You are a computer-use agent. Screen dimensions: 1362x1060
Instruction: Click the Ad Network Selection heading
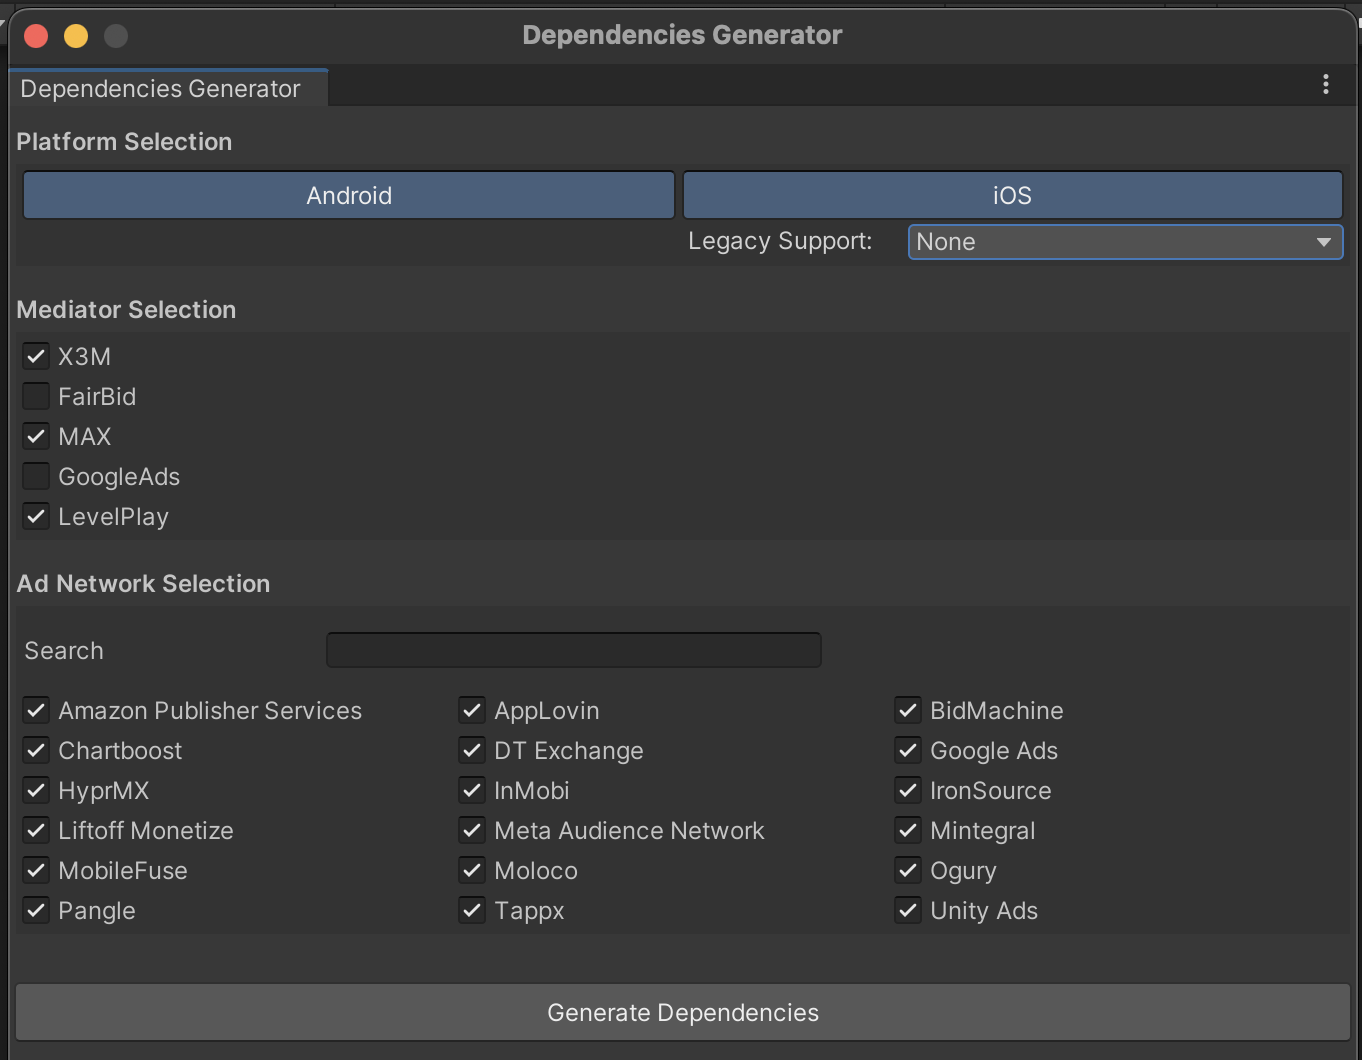143,584
